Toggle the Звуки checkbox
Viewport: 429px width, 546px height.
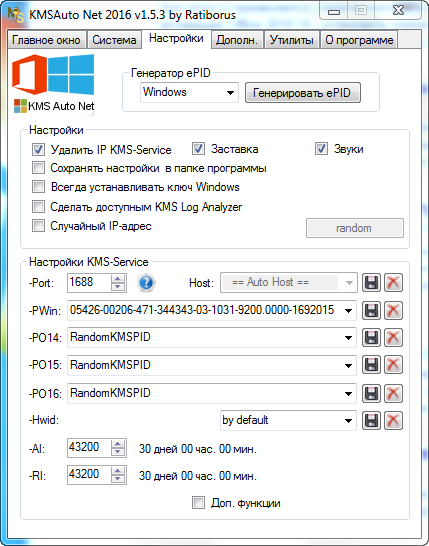(321, 149)
